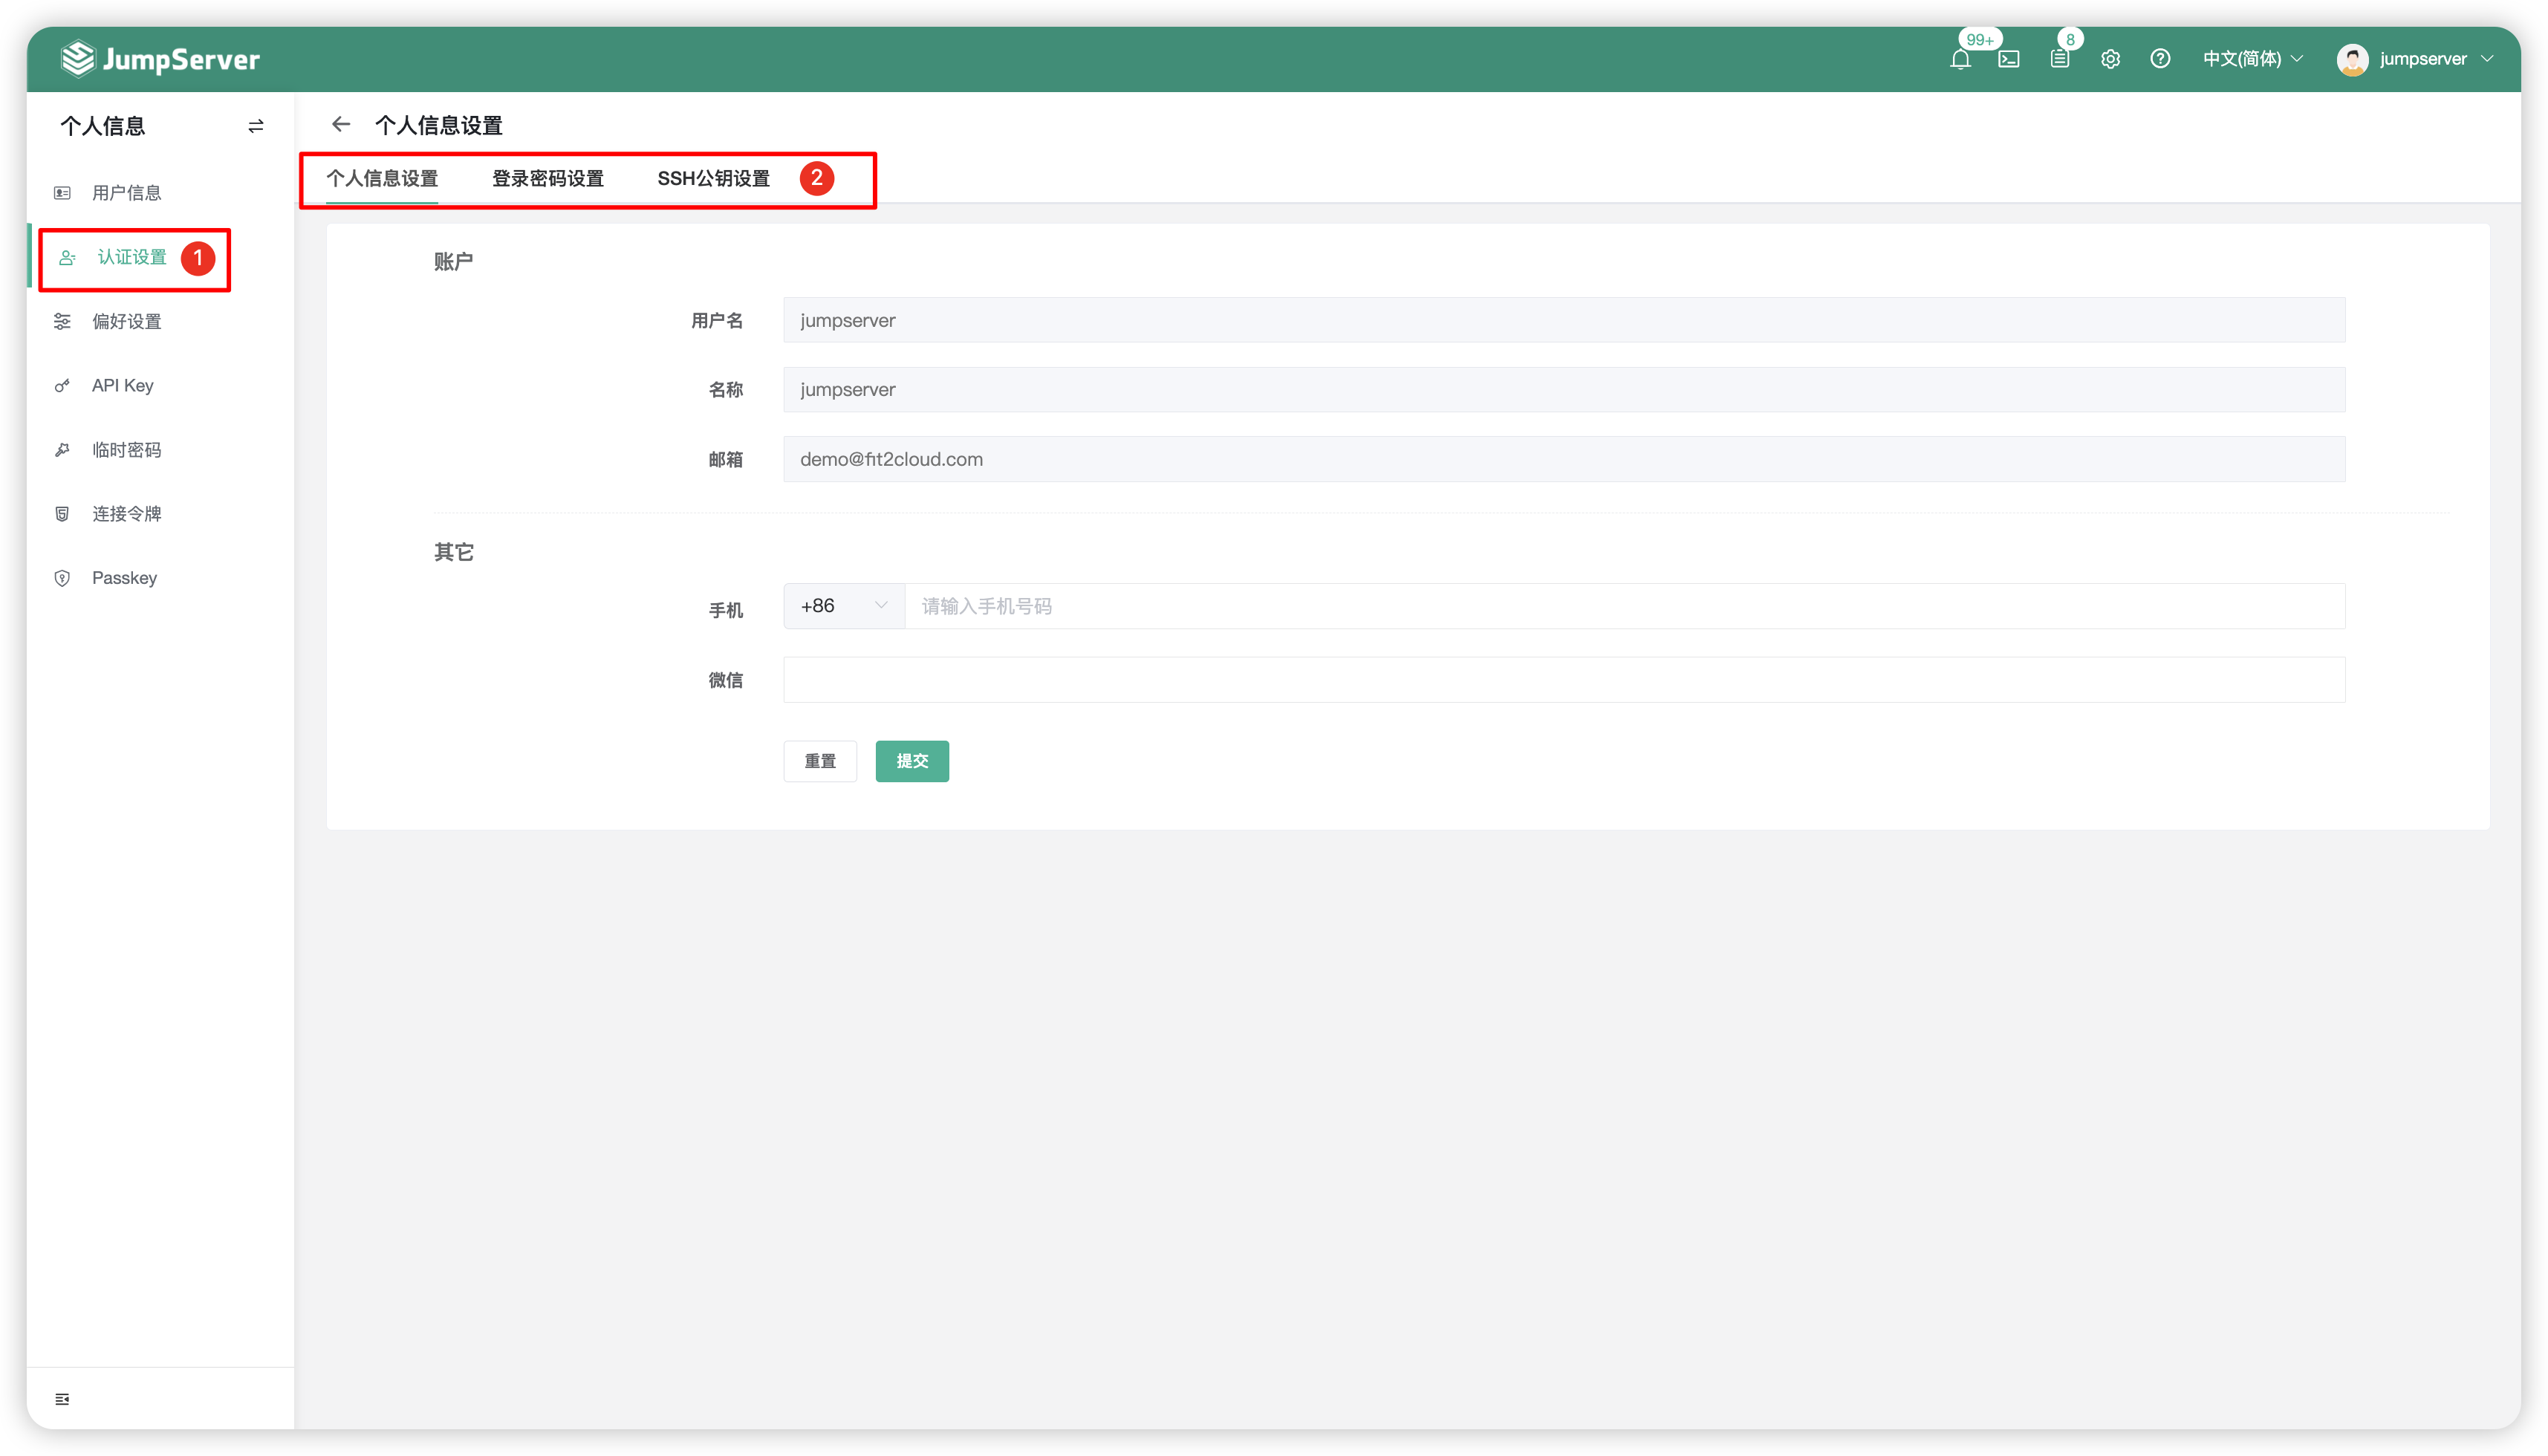Image resolution: width=2548 pixels, height=1456 pixels.
Task: Expand the jumpserver user account menu
Action: point(2436,59)
